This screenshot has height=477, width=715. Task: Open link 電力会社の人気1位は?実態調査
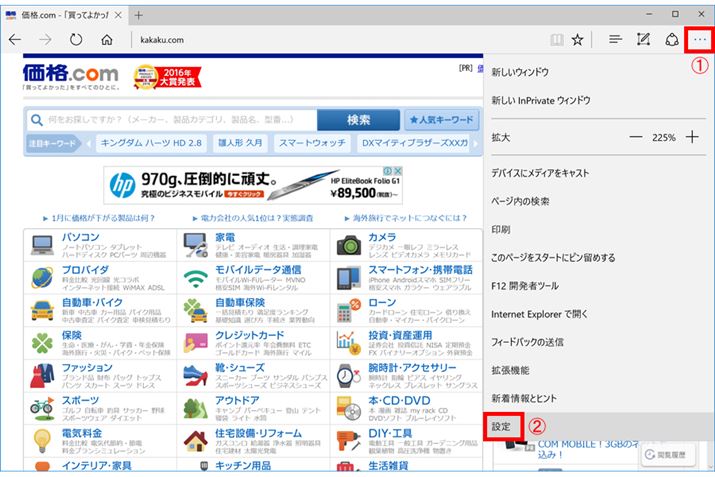coord(256,218)
